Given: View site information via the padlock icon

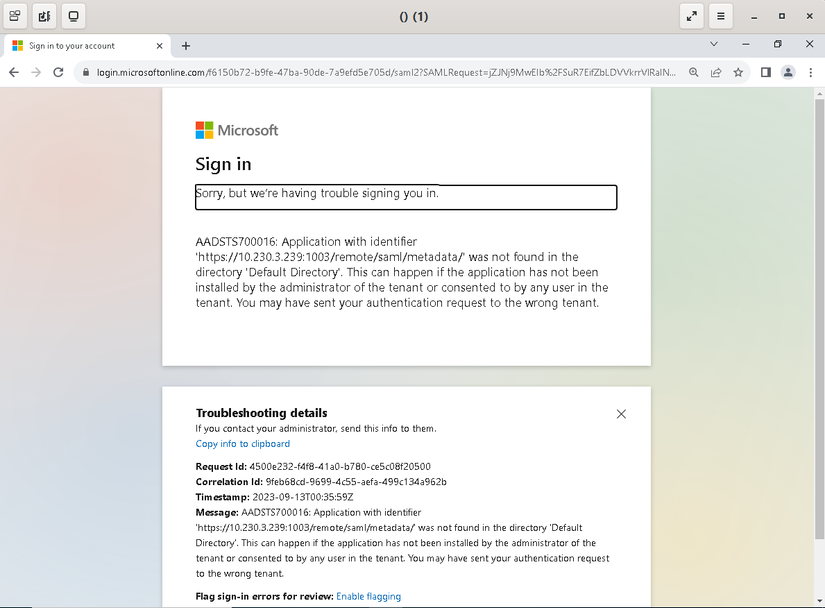Looking at the screenshot, I should coord(86,73).
